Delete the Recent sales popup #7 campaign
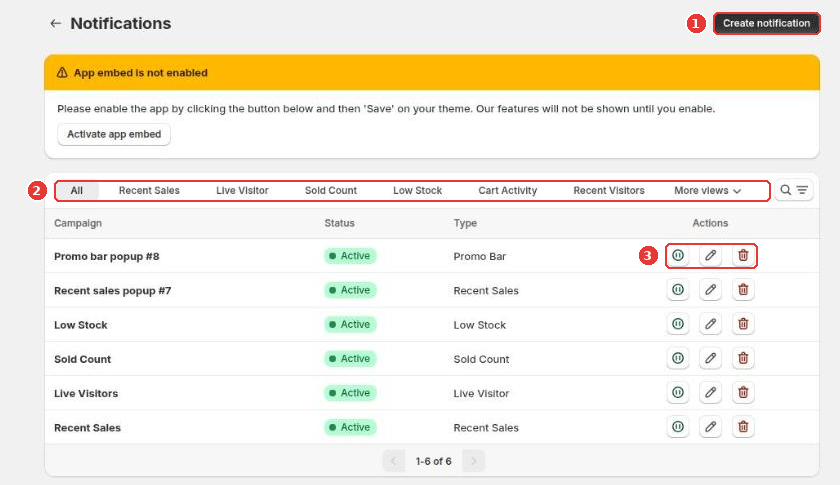The width and height of the screenshot is (840, 485). (743, 290)
